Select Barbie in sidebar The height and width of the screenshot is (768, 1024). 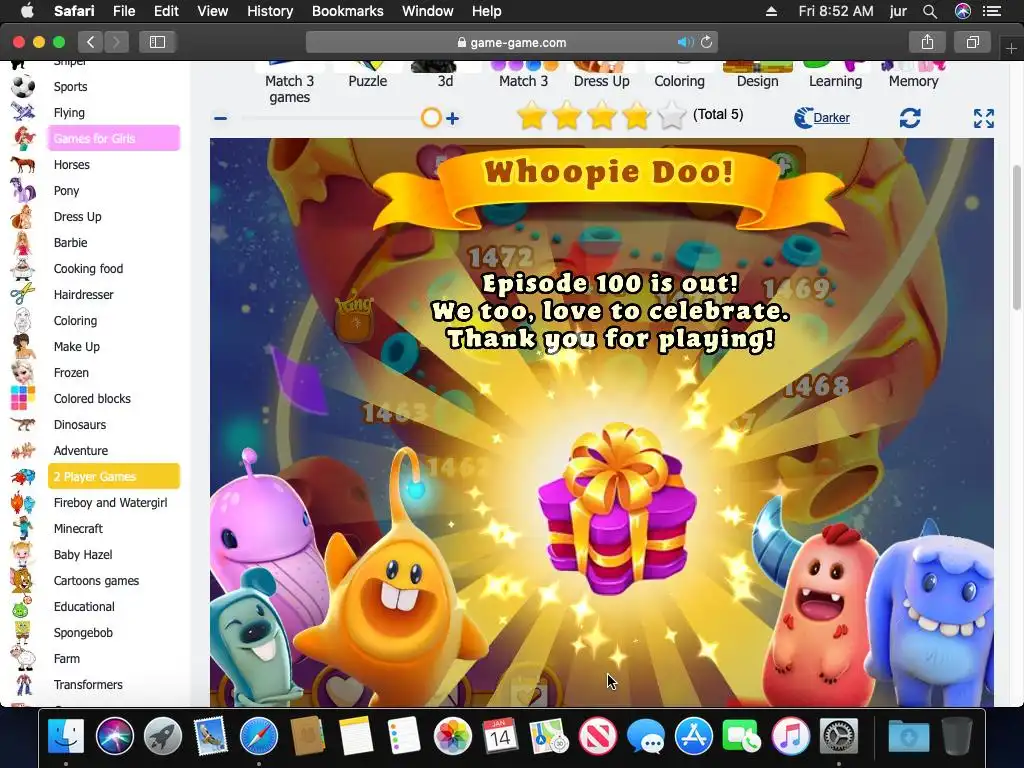point(71,242)
